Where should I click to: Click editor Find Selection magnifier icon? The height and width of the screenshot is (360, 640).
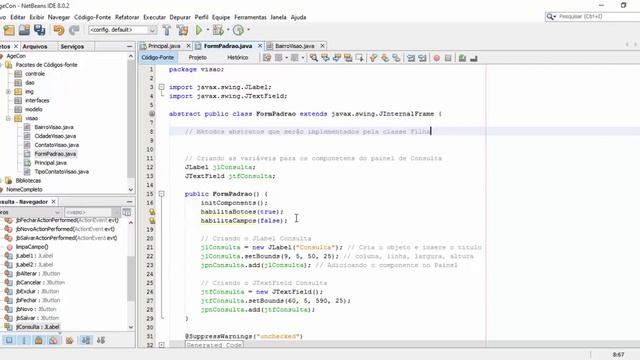coord(313,58)
